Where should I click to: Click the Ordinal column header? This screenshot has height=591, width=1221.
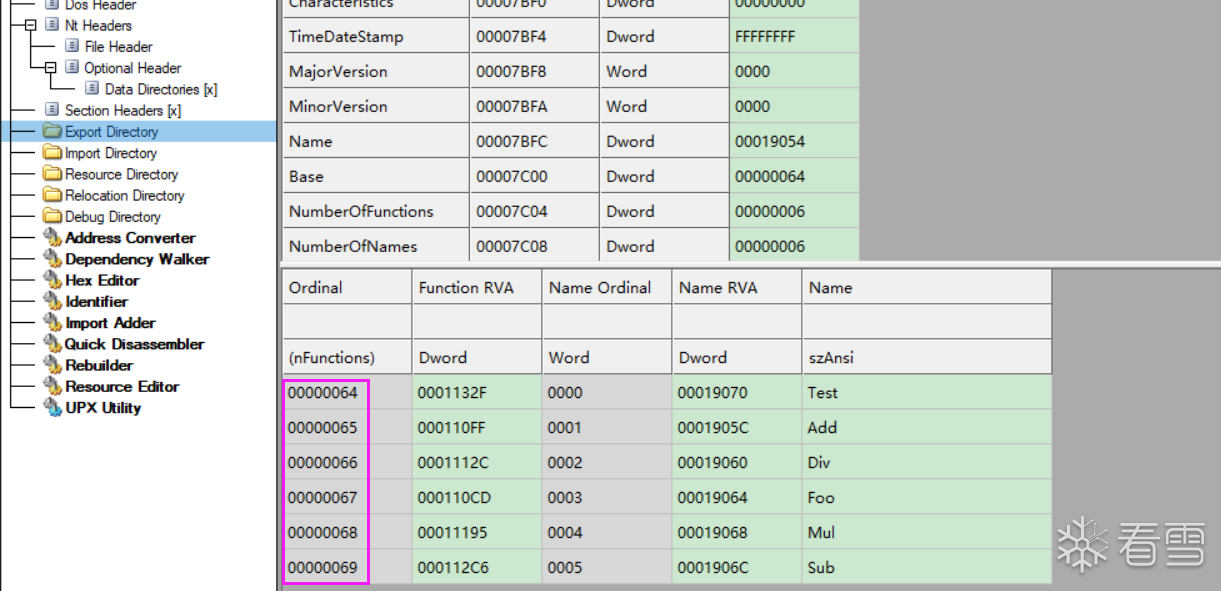pyautogui.click(x=347, y=287)
